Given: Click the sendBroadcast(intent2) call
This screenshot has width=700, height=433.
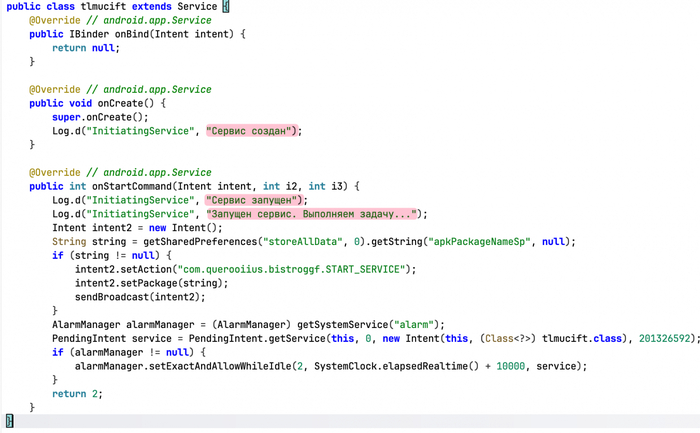Looking at the screenshot, I should pos(140,297).
